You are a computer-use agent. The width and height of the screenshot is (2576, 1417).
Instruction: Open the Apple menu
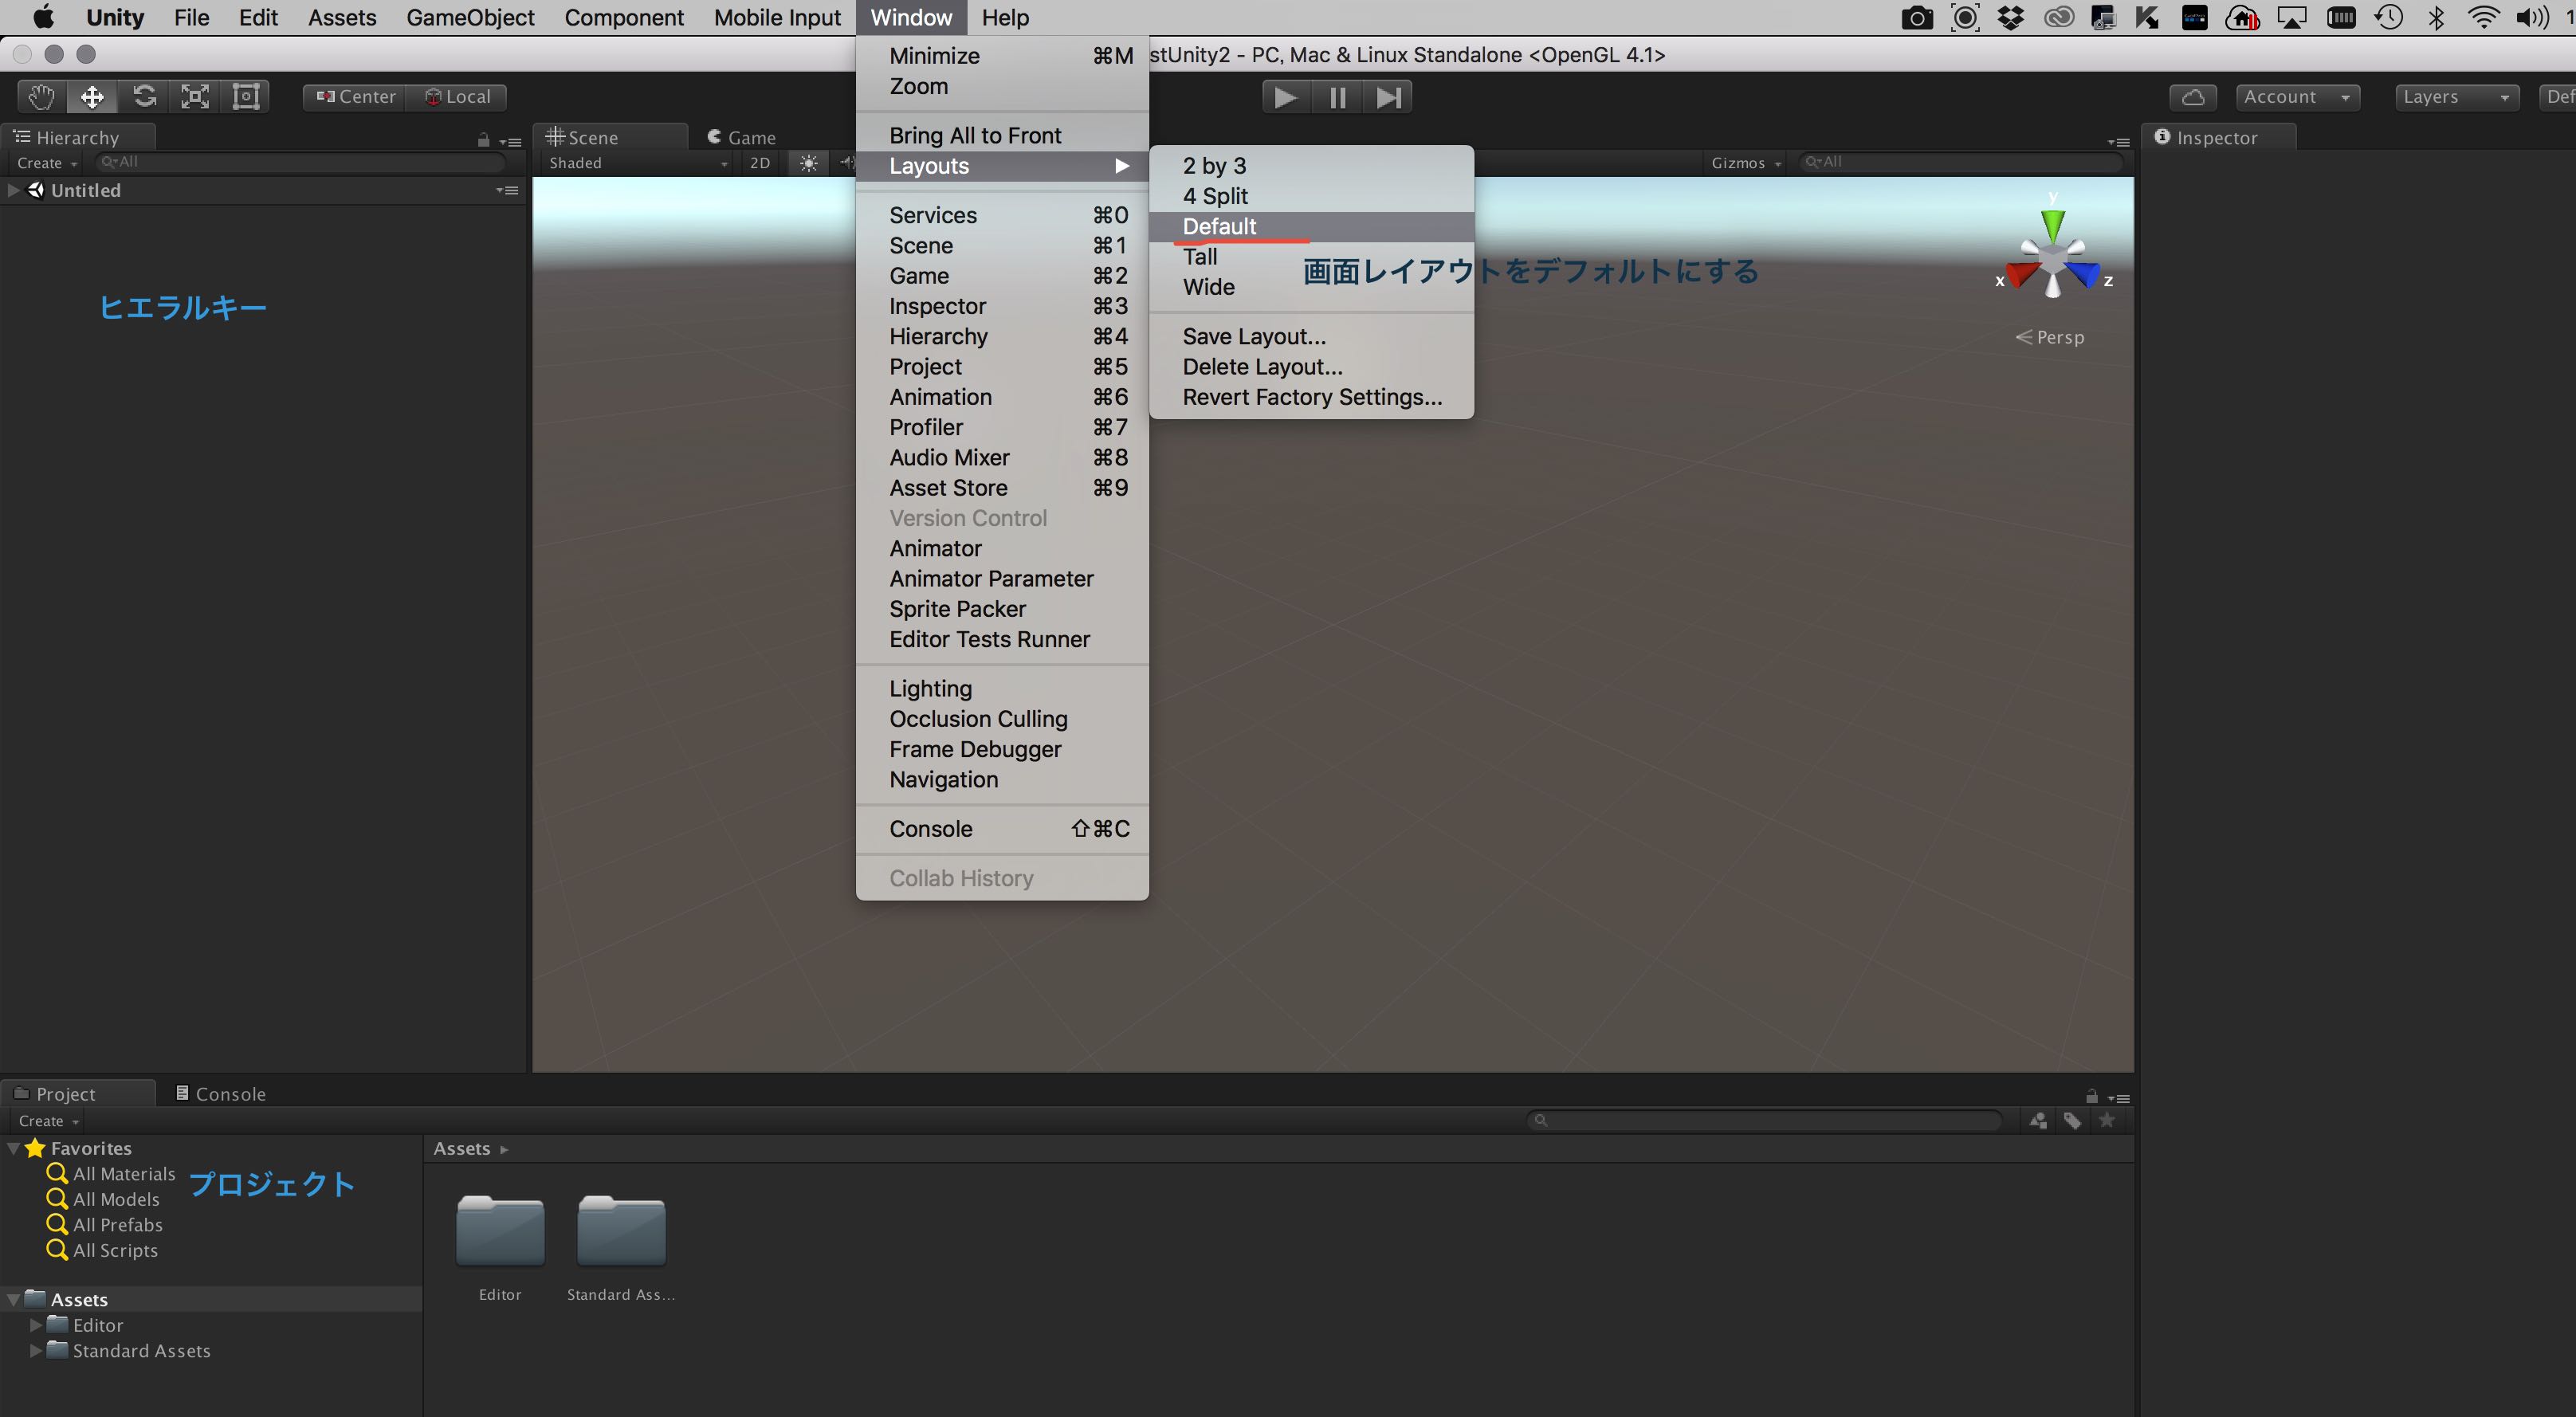coord(43,17)
